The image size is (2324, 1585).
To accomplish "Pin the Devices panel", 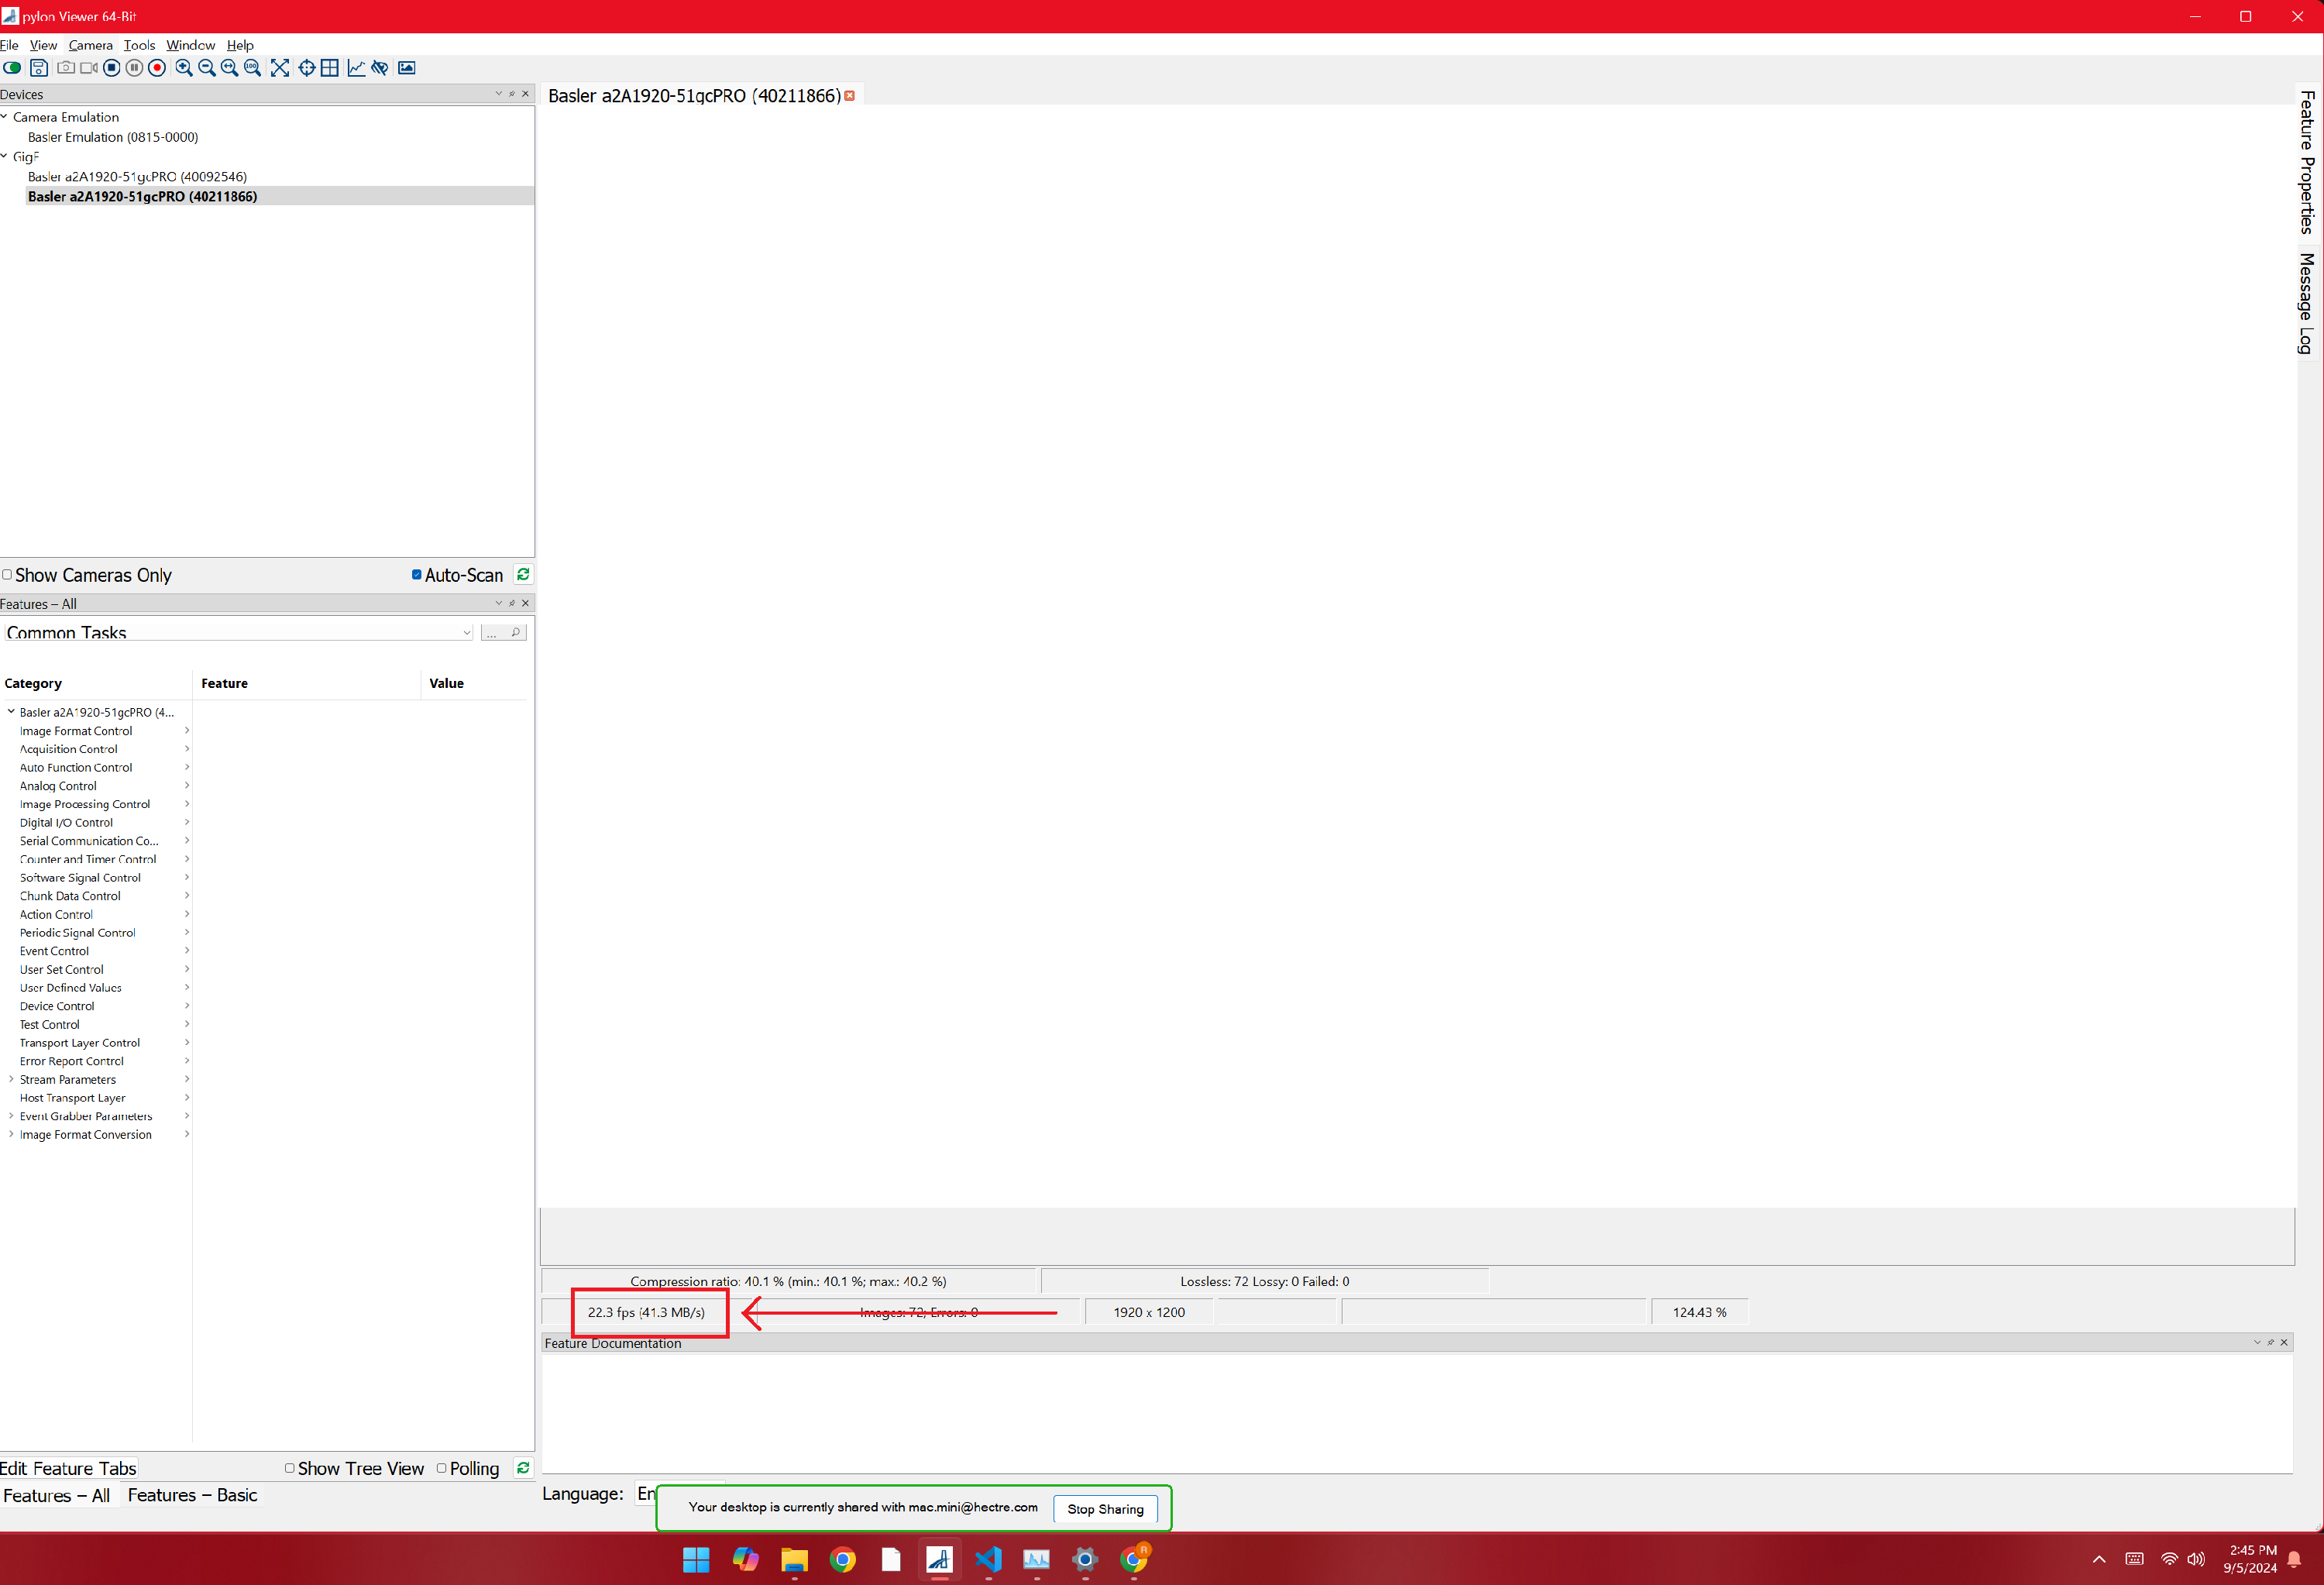I will (x=512, y=94).
